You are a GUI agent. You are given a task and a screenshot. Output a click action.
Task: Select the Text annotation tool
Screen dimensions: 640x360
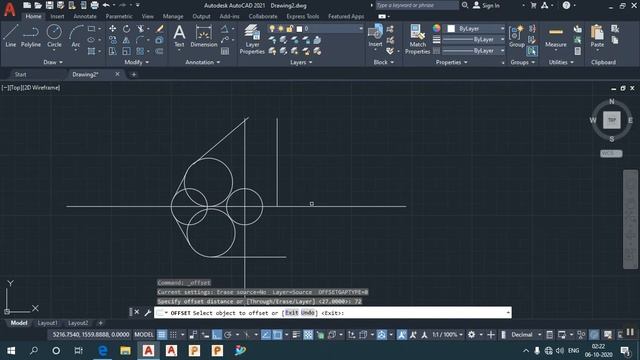coord(179,36)
